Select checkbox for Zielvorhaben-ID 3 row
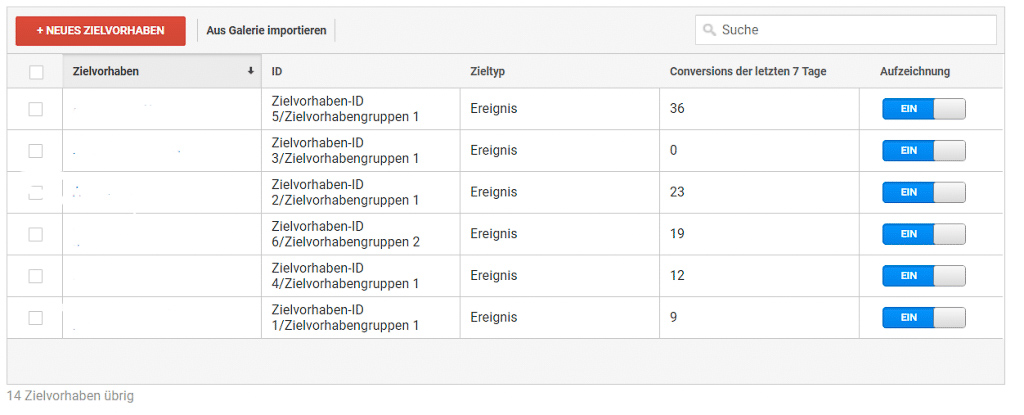 (36, 151)
